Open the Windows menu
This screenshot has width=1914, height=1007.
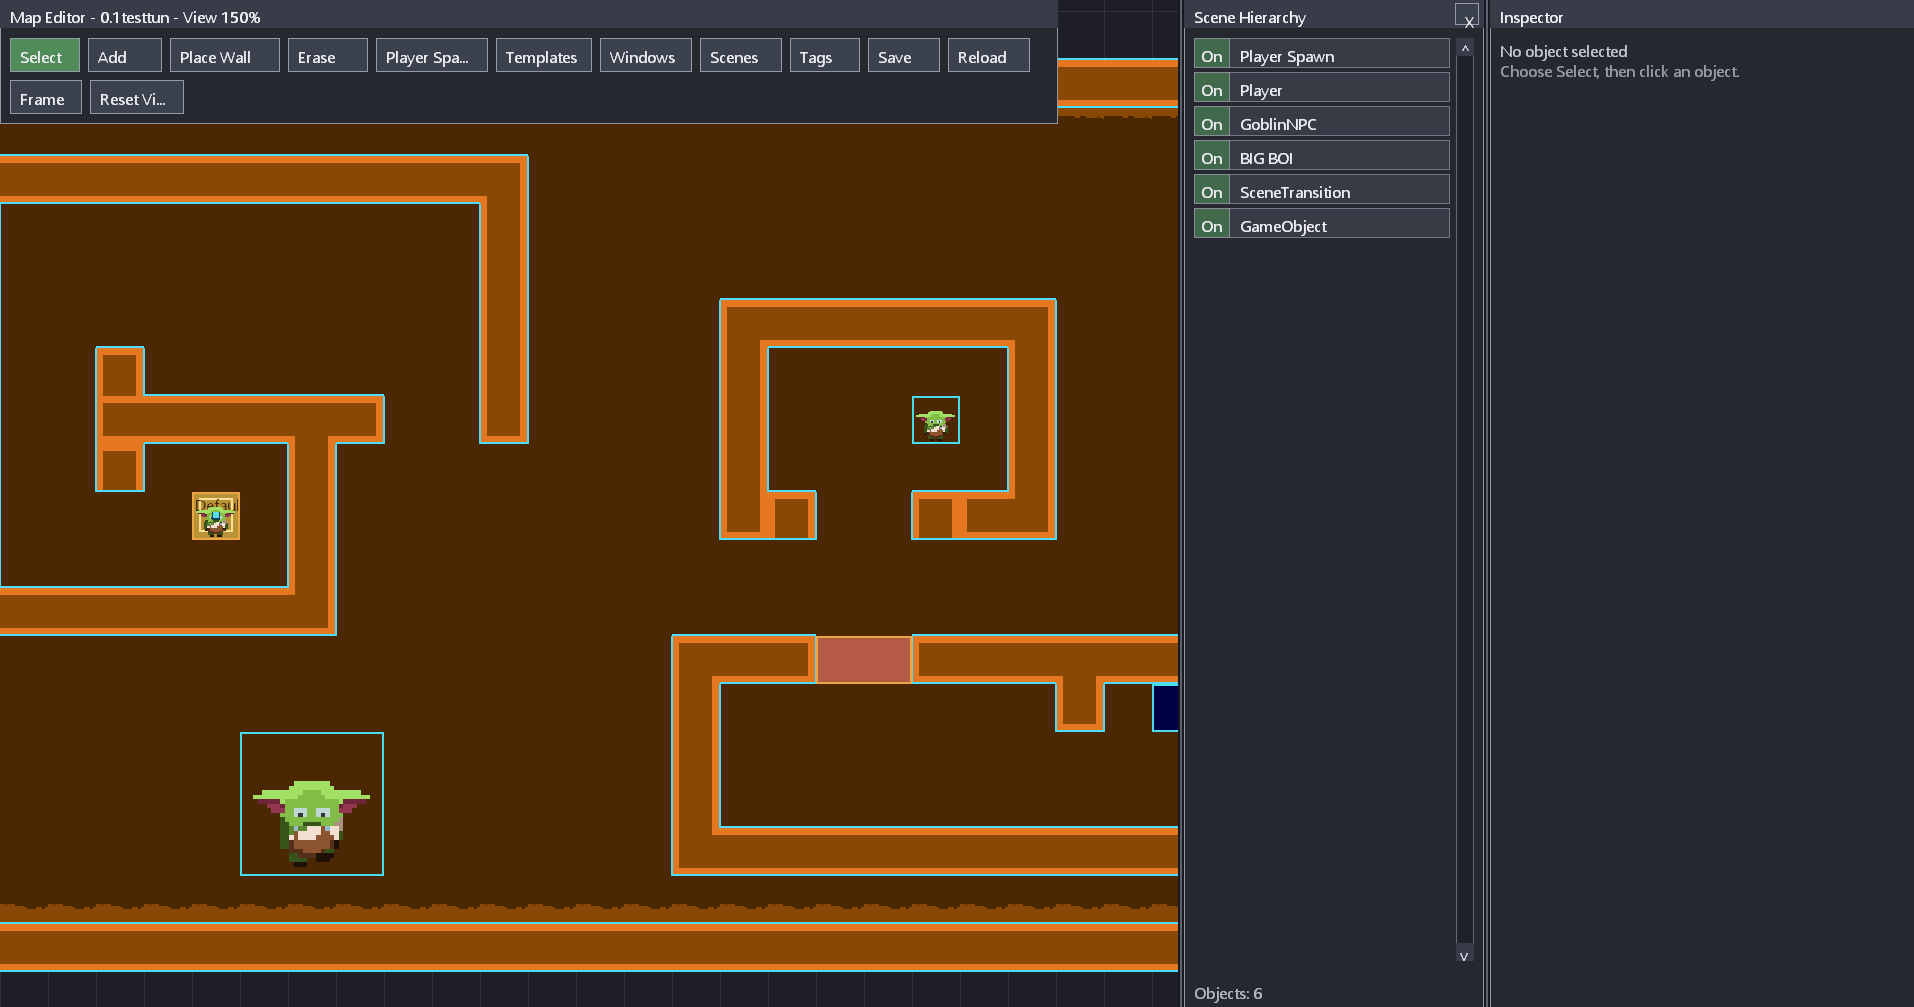click(x=646, y=56)
